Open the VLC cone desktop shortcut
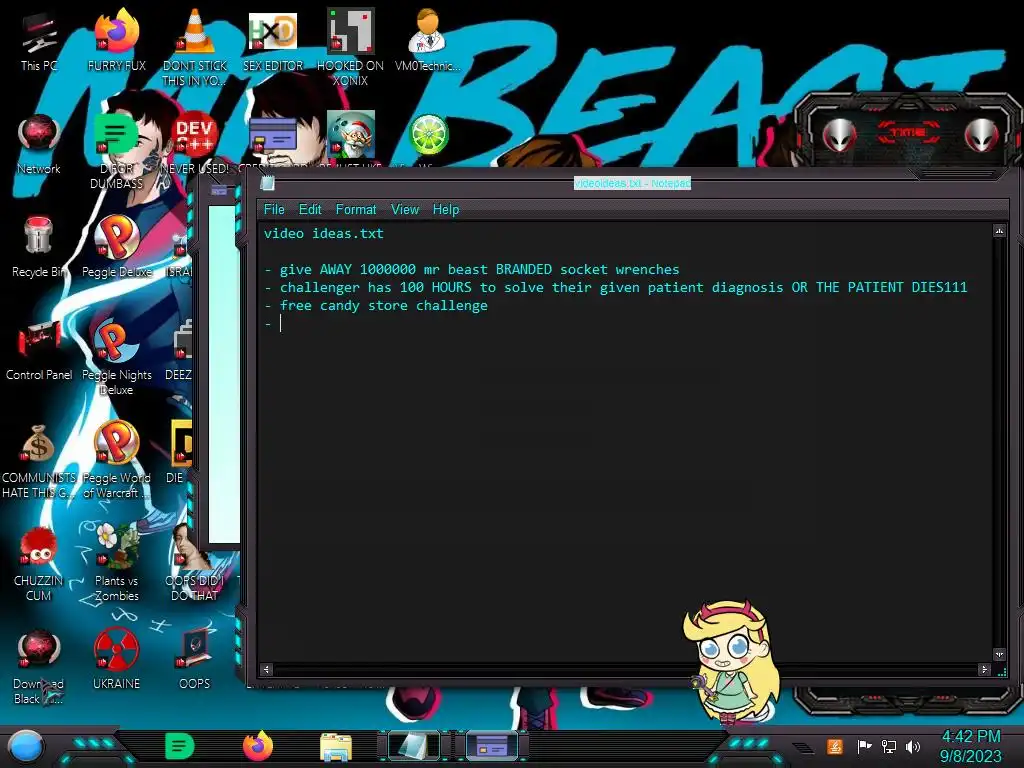The image size is (1024, 768). tap(195, 47)
